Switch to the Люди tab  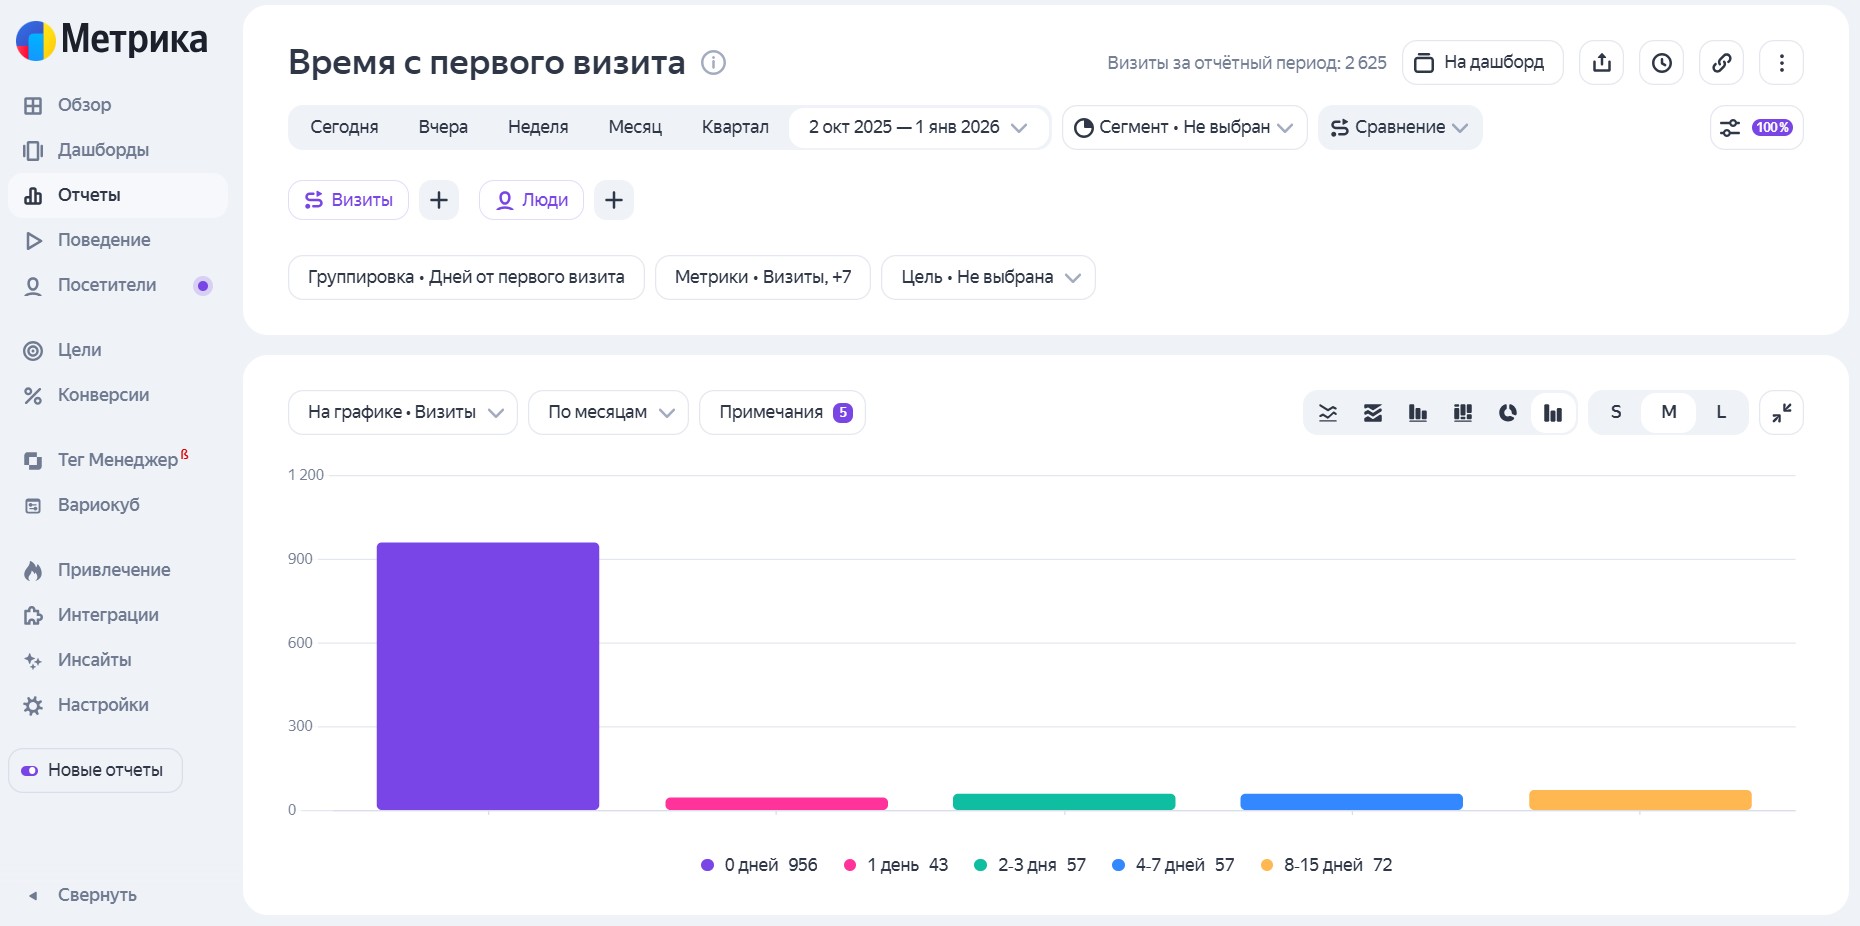point(531,200)
